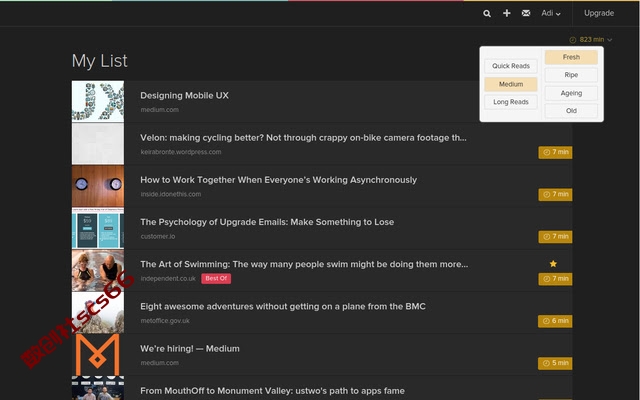Click the Best Of tag
640x400 pixels.
coord(216,278)
